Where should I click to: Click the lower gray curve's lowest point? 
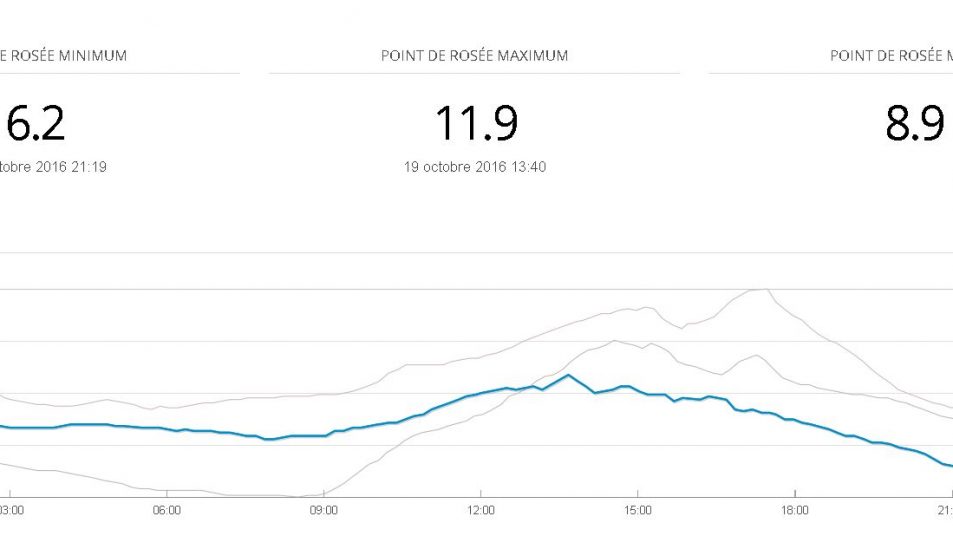[298, 496]
